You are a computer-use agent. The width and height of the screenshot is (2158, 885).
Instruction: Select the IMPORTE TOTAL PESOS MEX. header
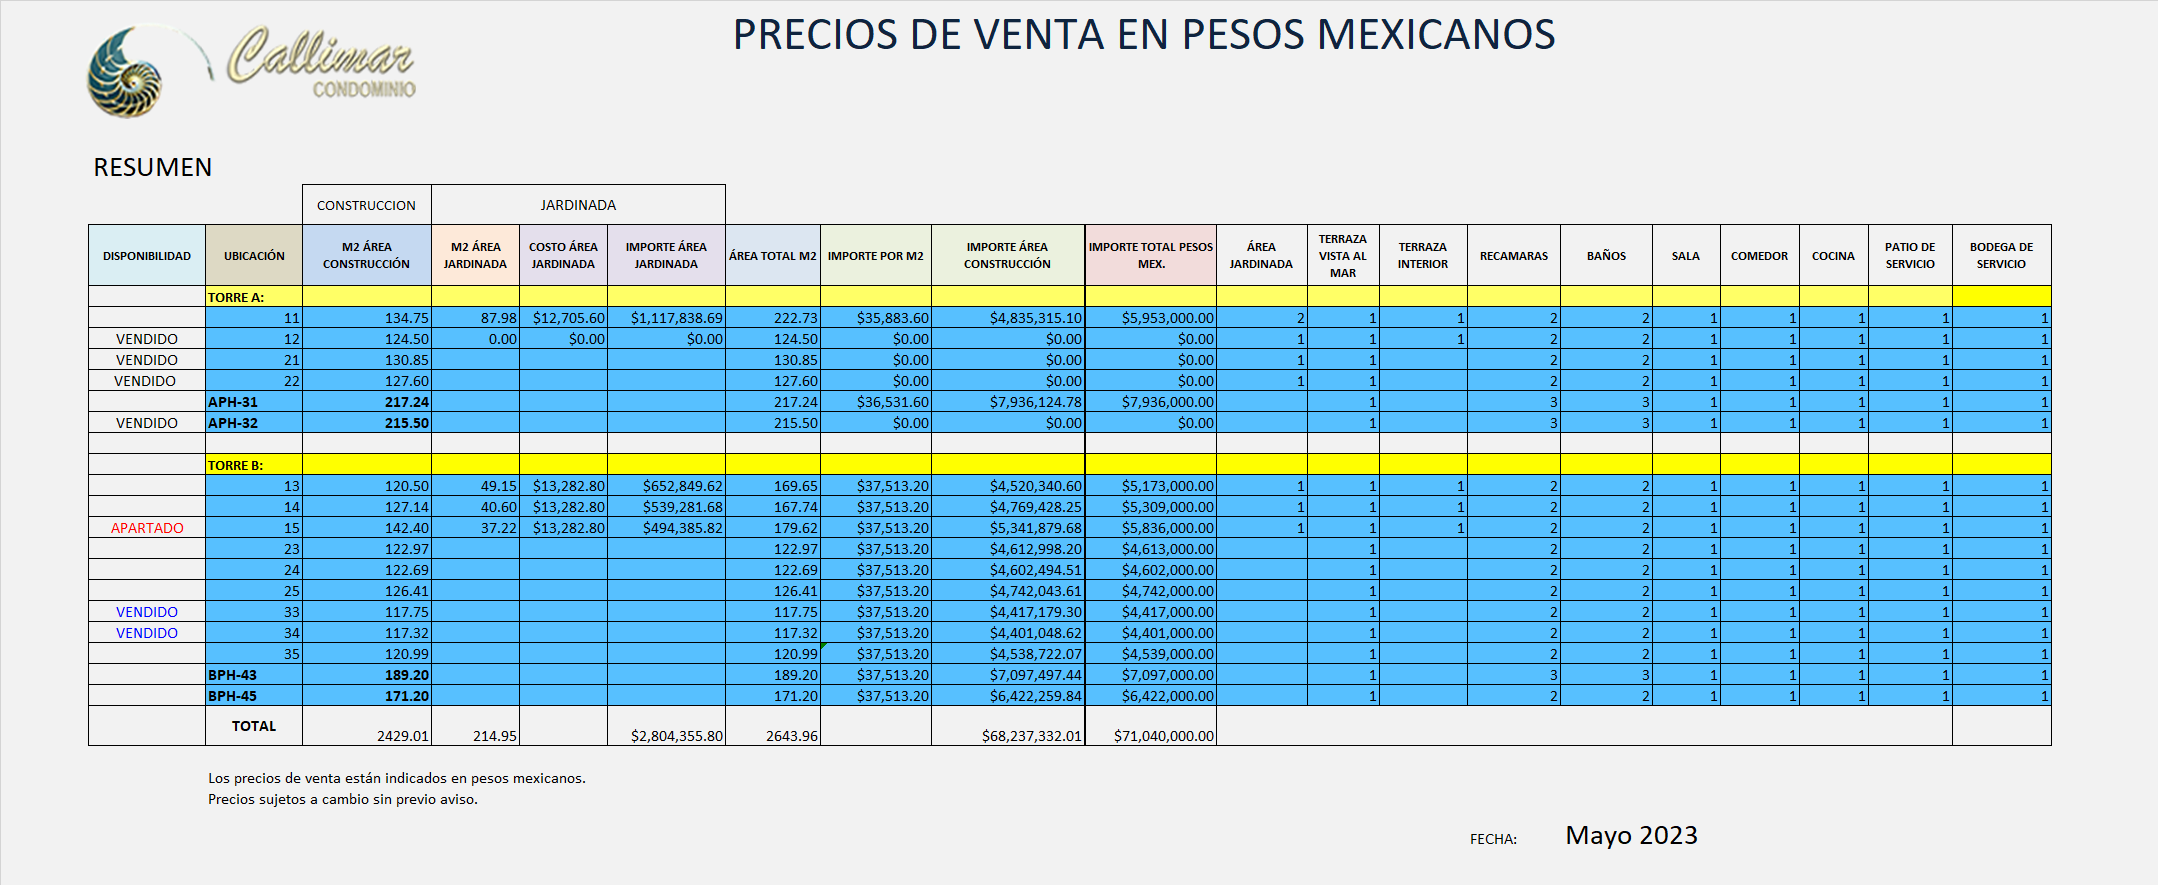(1150, 256)
